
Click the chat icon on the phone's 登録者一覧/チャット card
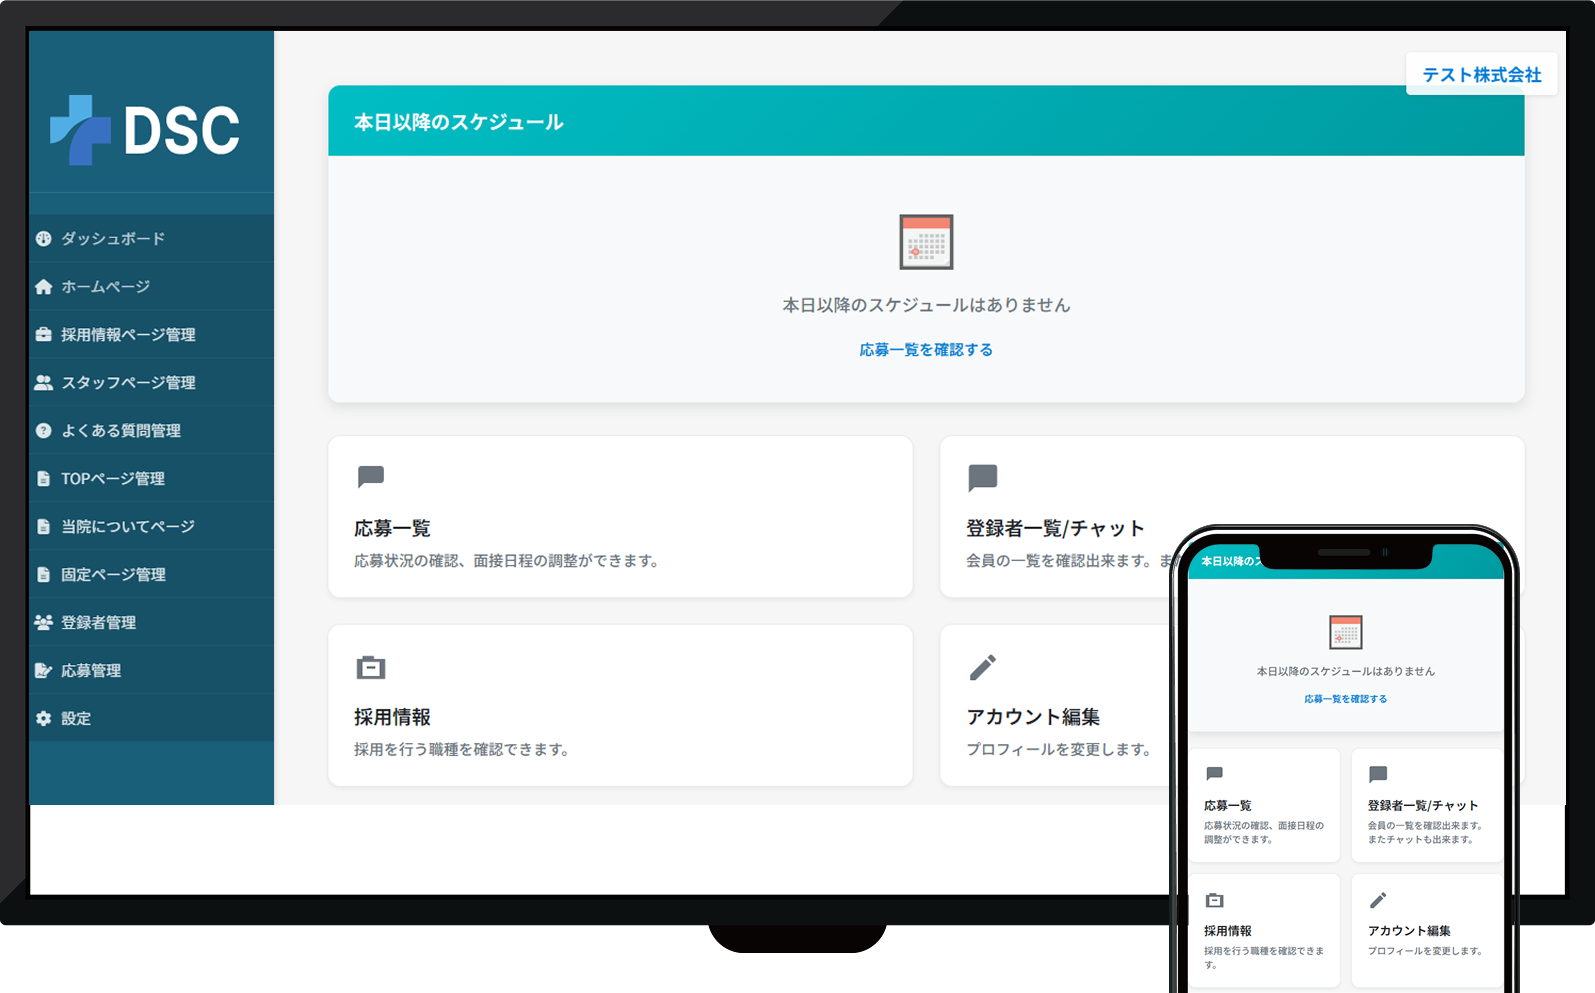coord(1378,774)
